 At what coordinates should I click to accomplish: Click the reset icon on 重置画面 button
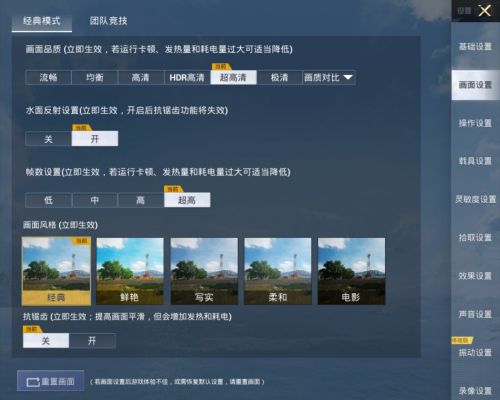click(33, 382)
